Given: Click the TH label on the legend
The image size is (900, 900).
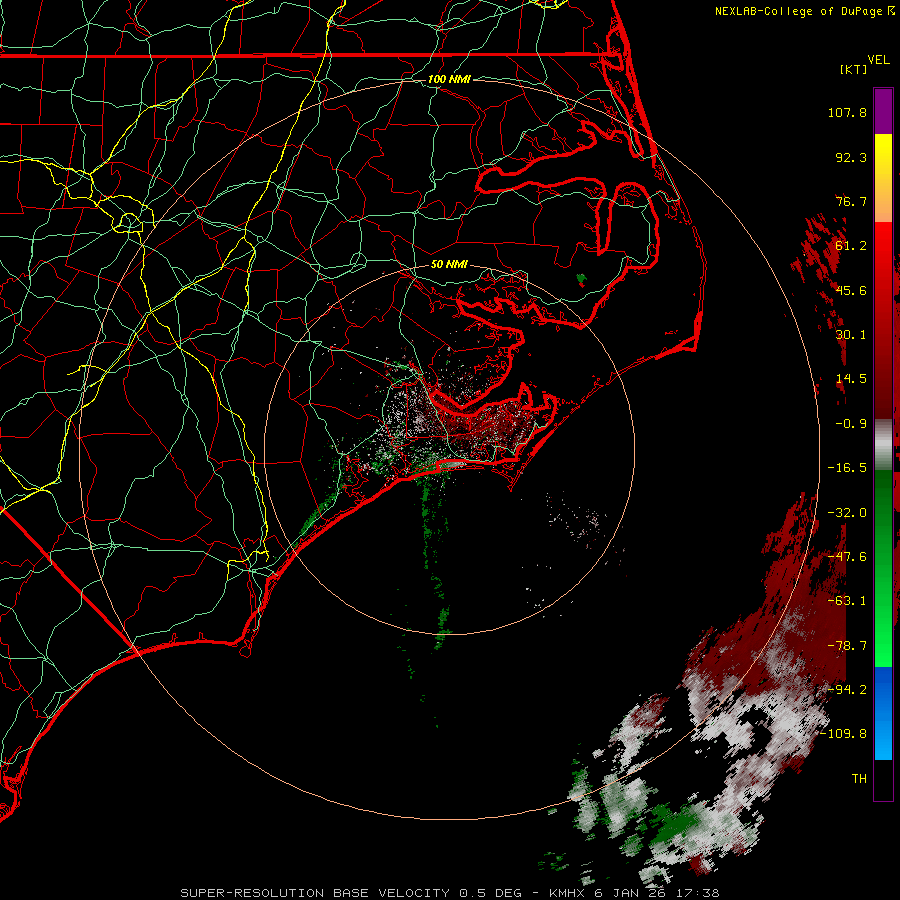Looking at the screenshot, I should pyautogui.click(x=859, y=779).
